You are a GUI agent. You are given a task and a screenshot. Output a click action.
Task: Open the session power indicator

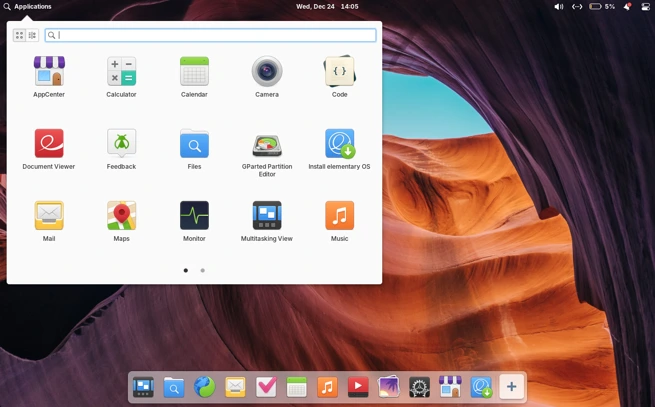(645, 6)
